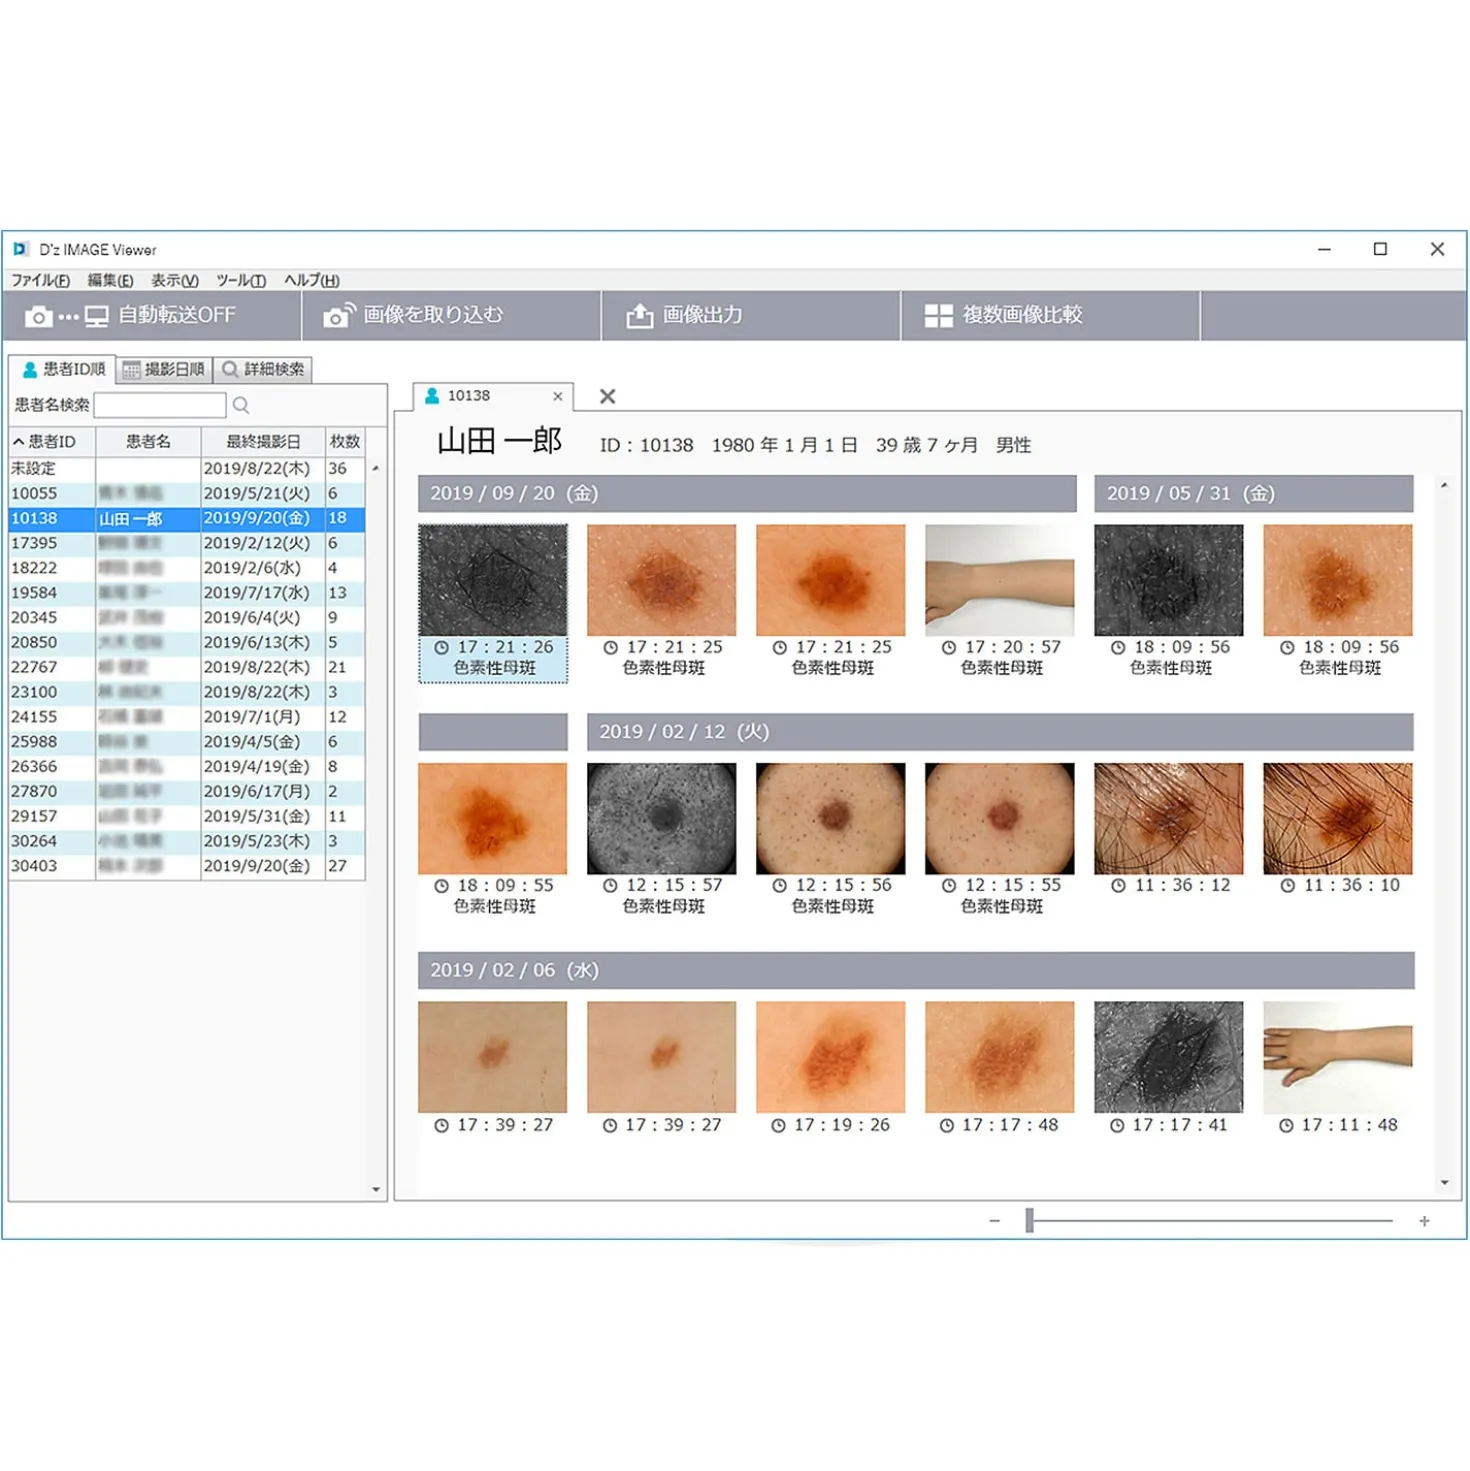The width and height of the screenshot is (1470, 1471).
Task: Select the 未設定 row in patient list
Action: tap(187, 468)
